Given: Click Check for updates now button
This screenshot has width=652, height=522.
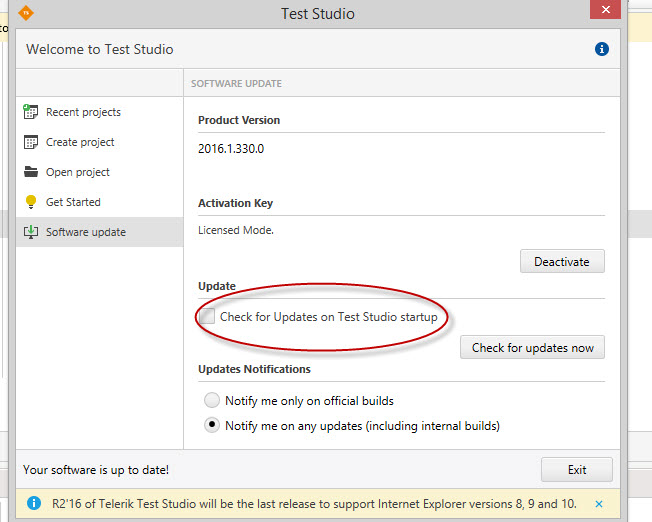Looking at the screenshot, I should tap(532, 348).
